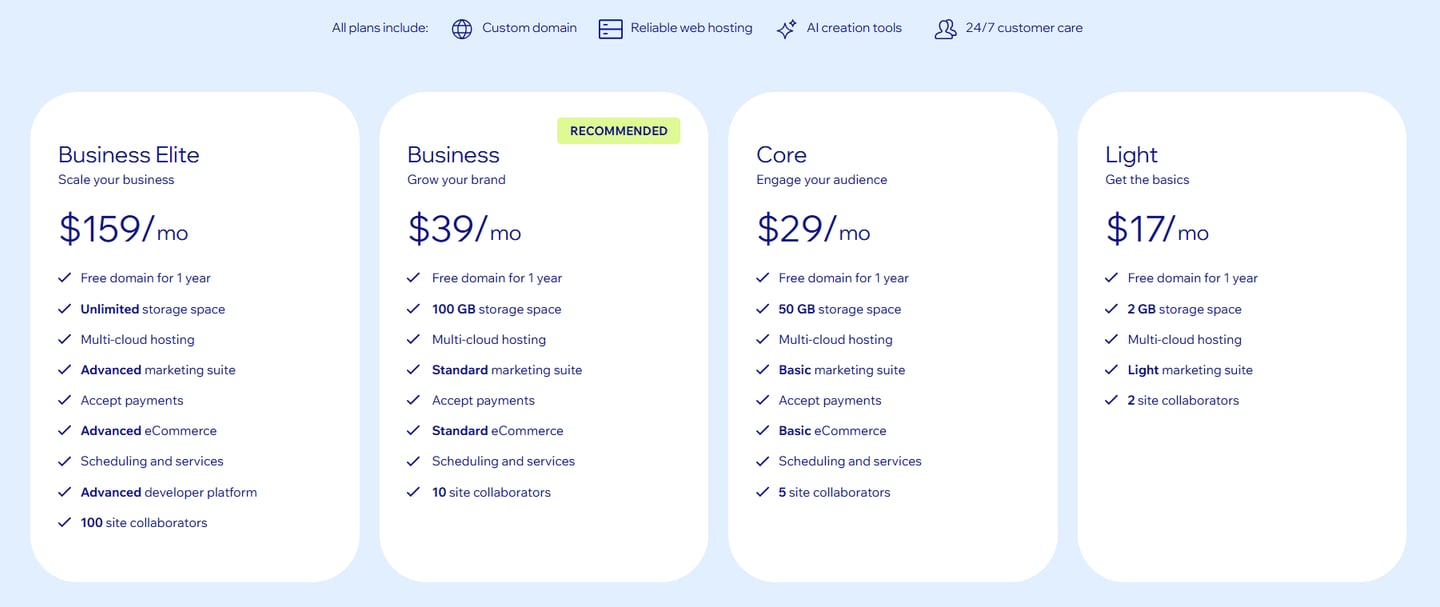Click the checkmark beside Unlimited storage space
The image size is (1440, 607).
pyautogui.click(x=64, y=309)
